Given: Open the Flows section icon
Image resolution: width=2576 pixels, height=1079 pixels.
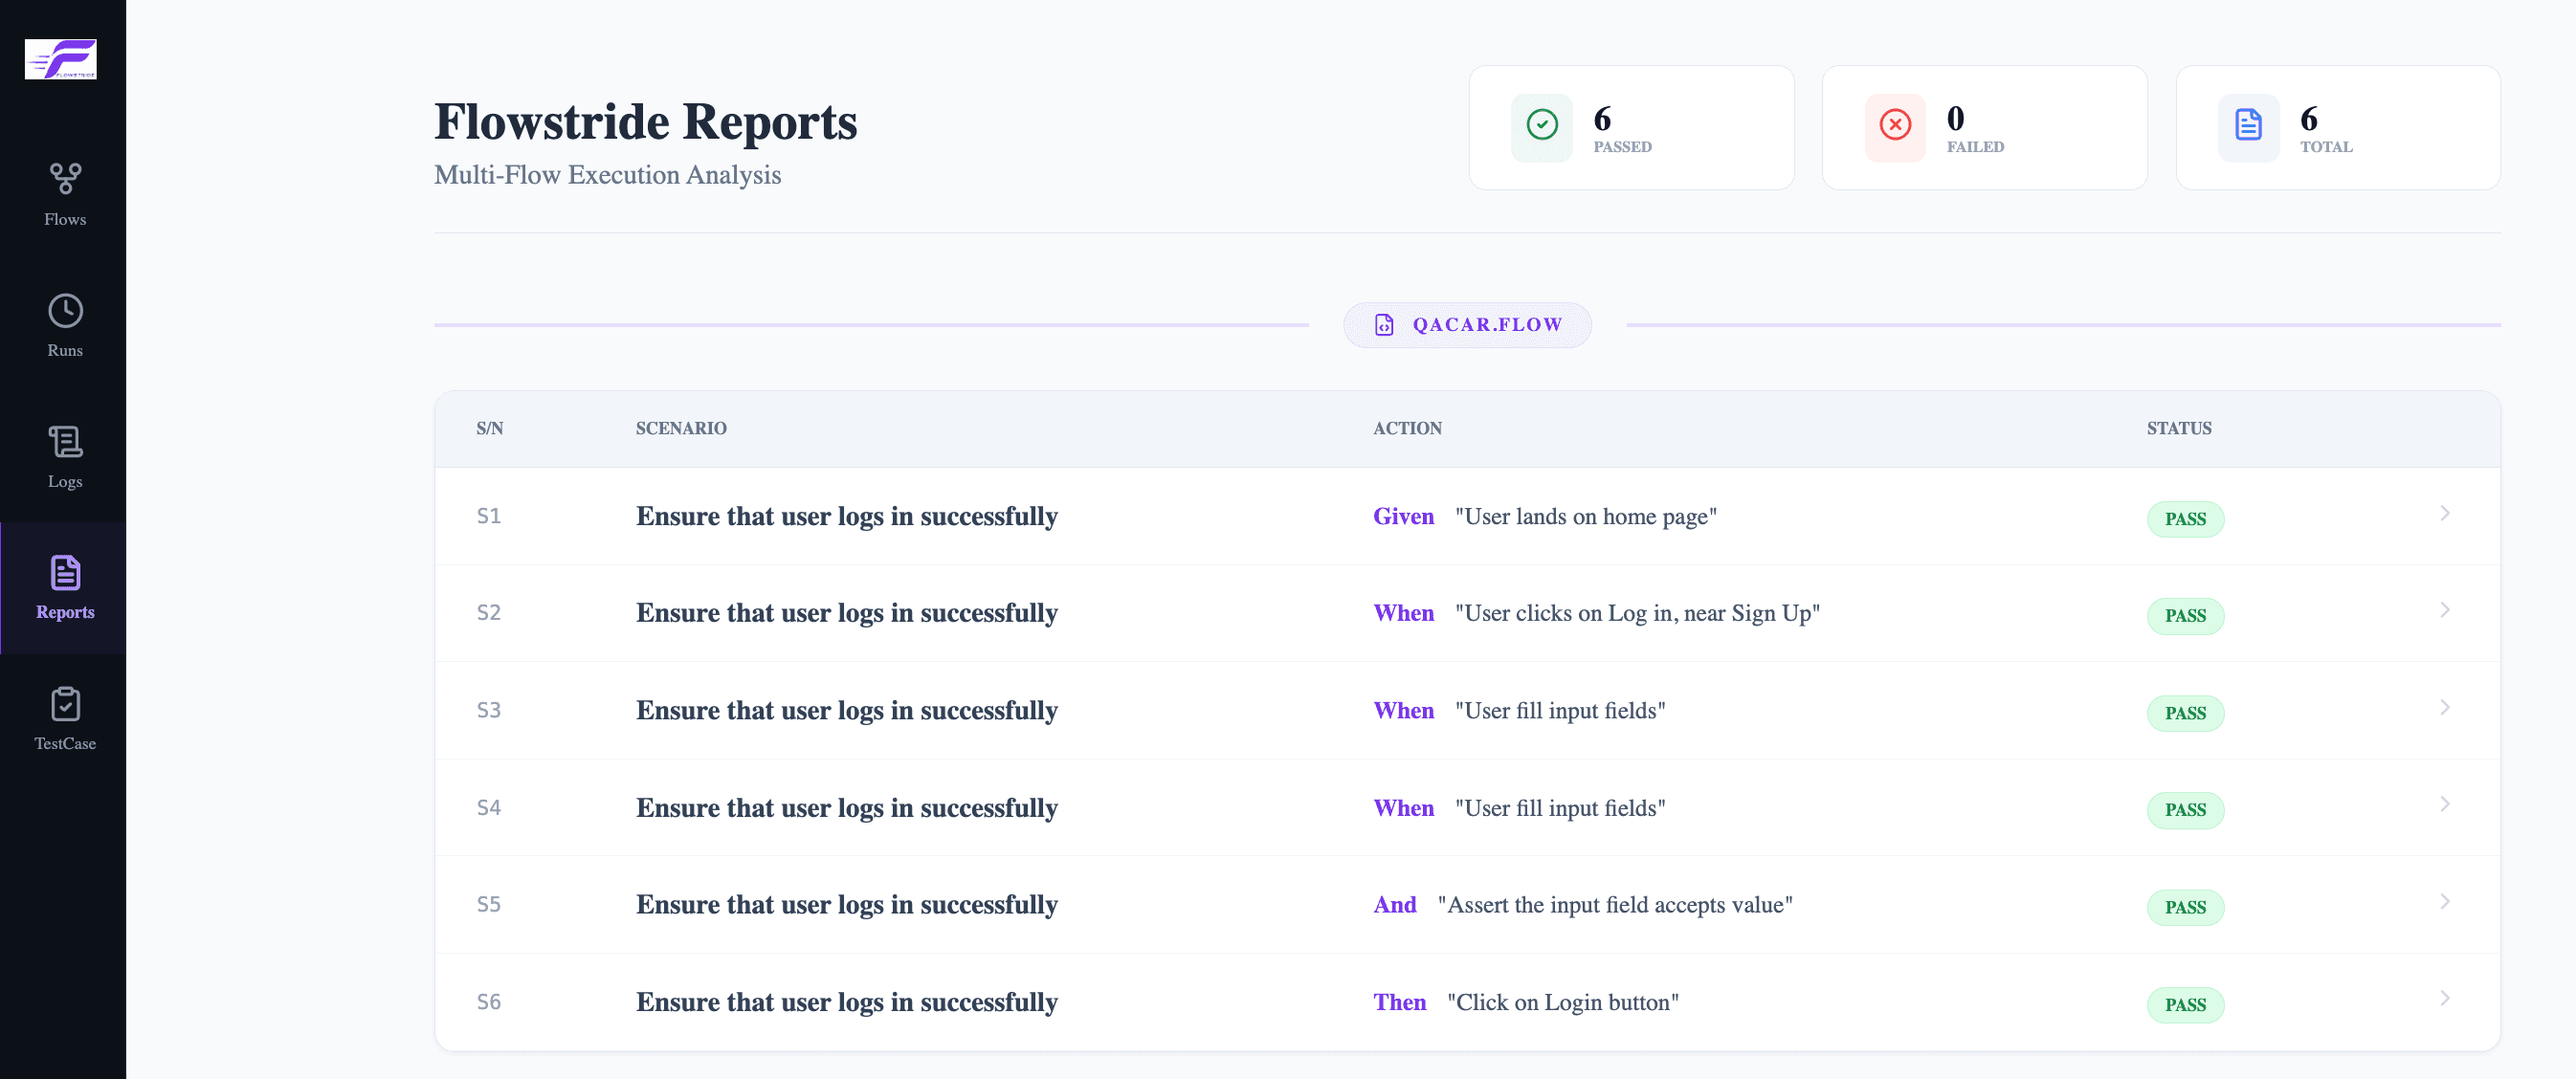Looking at the screenshot, I should [65, 179].
